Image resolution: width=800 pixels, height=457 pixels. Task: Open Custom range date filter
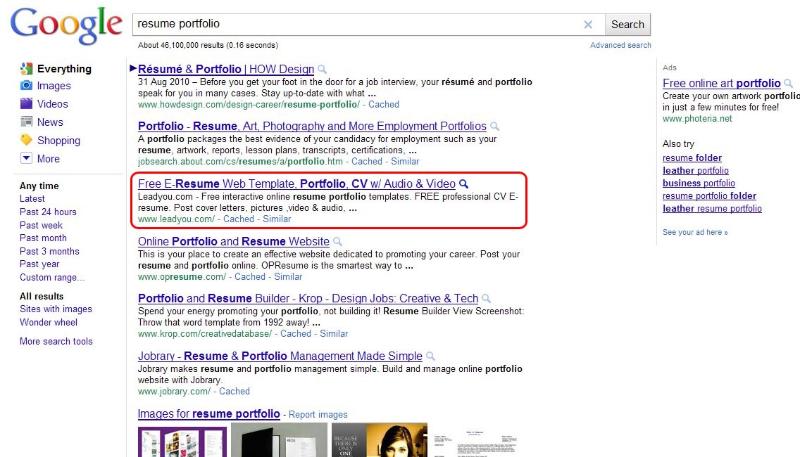click(x=52, y=277)
